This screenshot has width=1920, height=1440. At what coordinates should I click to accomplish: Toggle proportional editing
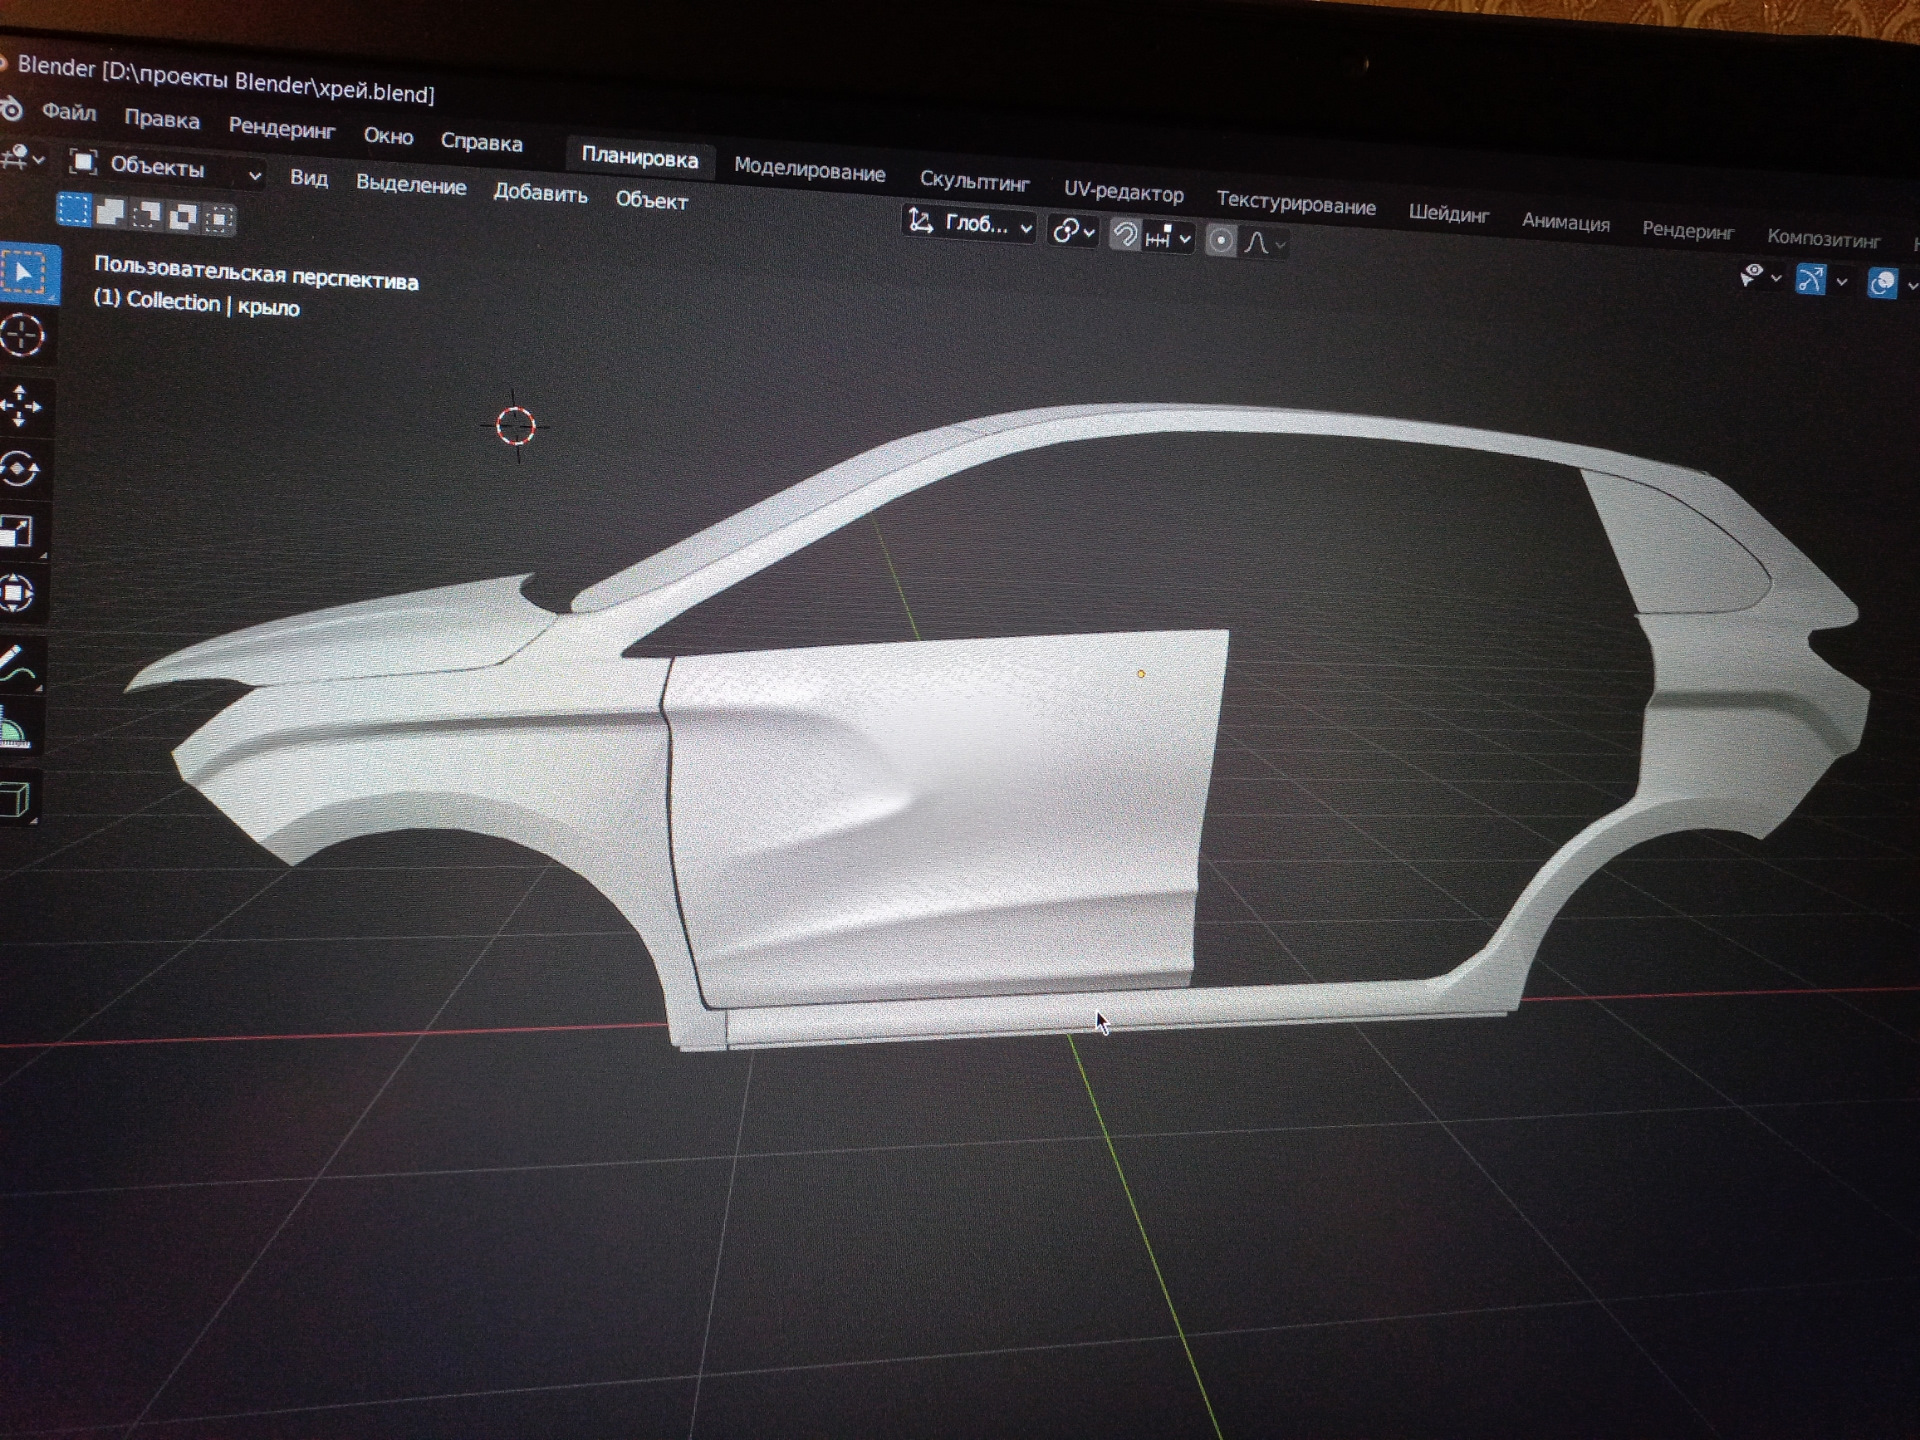pos(1221,241)
